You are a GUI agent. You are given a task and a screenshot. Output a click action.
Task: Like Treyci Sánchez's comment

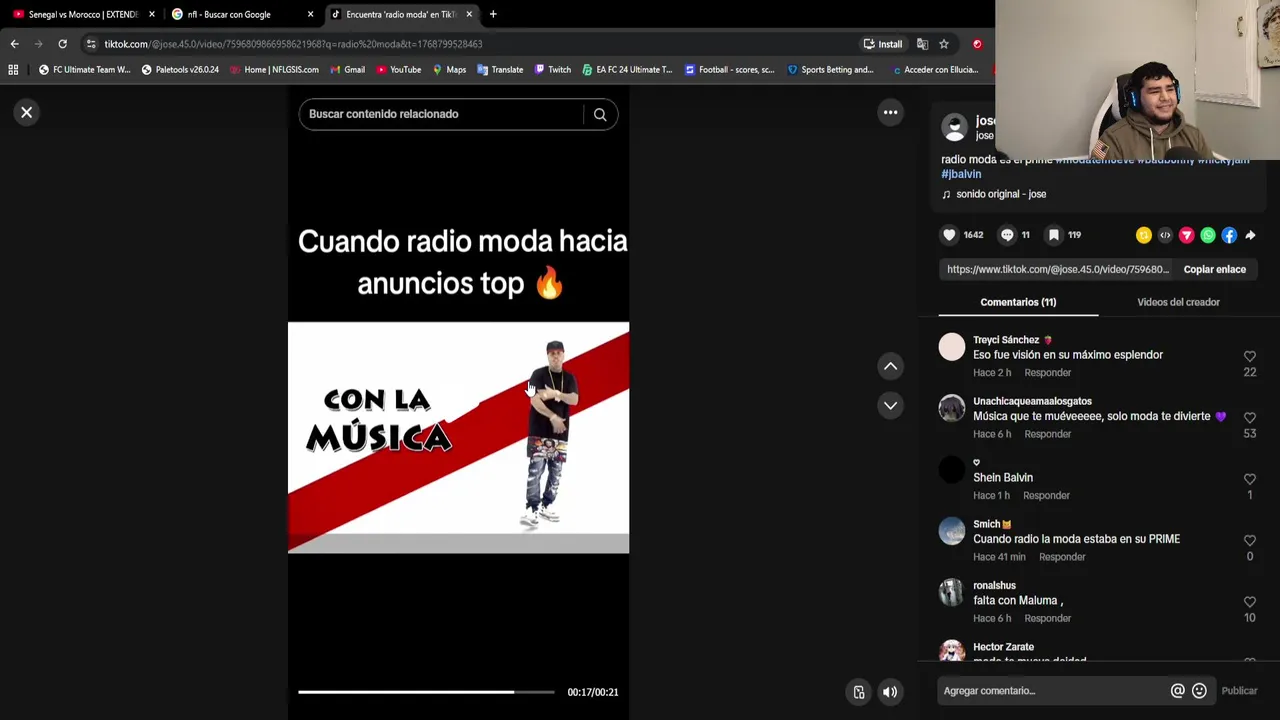pyautogui.click(x=1249, y=356)
